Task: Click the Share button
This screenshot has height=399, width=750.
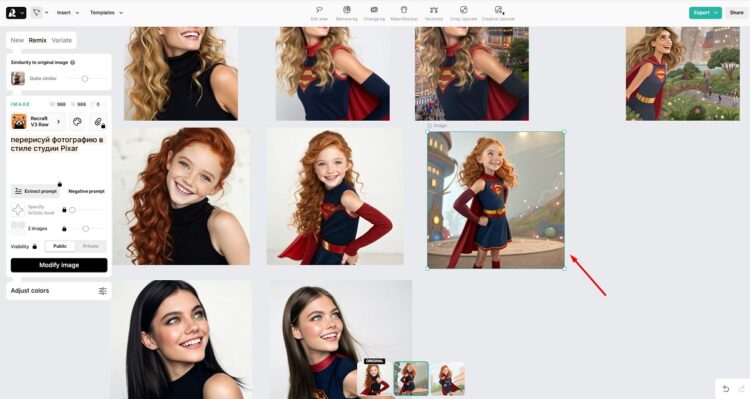Action: (736, 12)
